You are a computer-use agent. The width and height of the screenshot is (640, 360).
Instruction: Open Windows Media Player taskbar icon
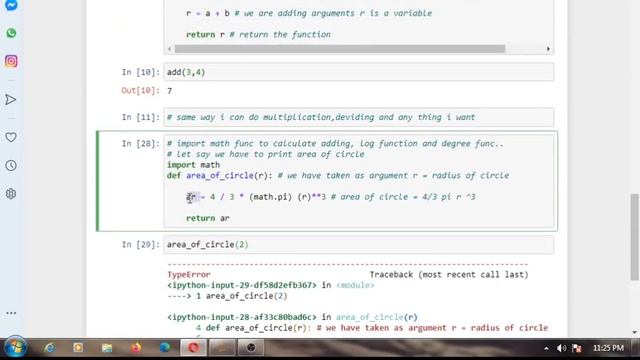(78, 347)
